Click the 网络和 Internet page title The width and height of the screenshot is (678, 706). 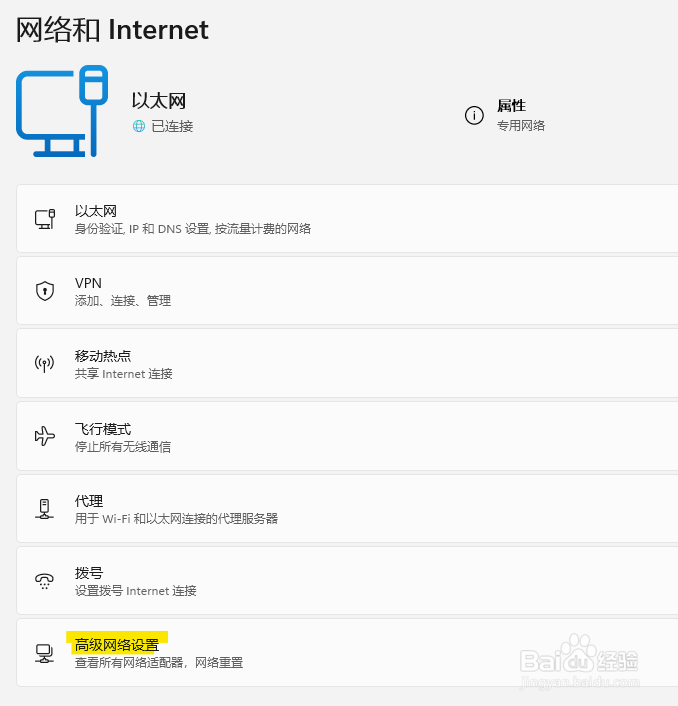[112, 30]
